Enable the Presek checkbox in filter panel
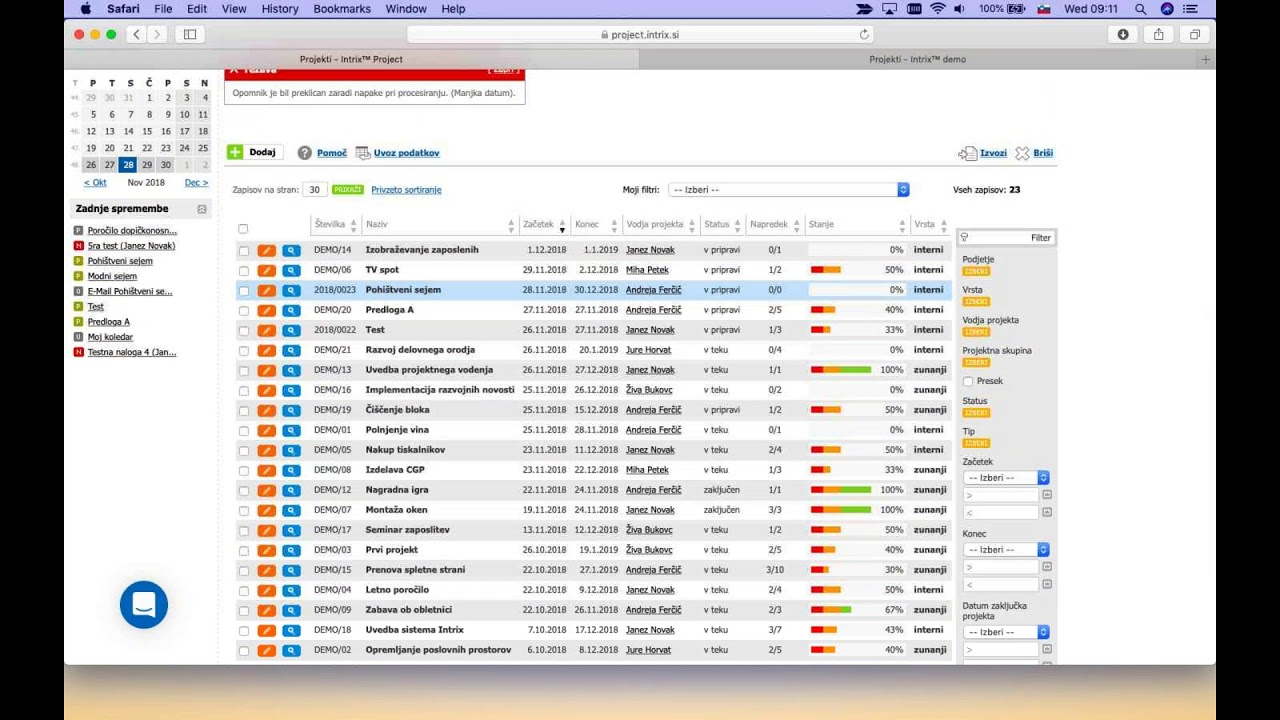 coord(968,381)
